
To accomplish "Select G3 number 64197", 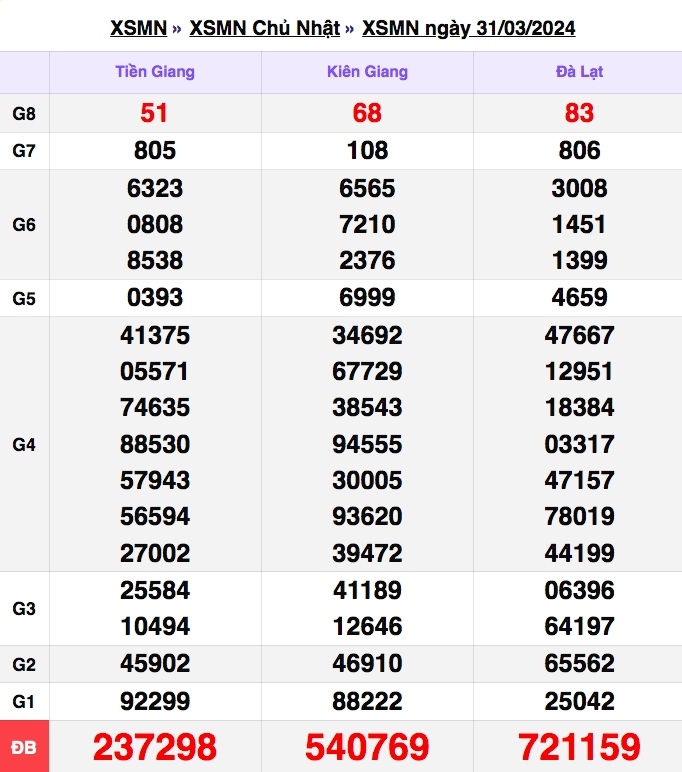I will (x=579, y=627).
